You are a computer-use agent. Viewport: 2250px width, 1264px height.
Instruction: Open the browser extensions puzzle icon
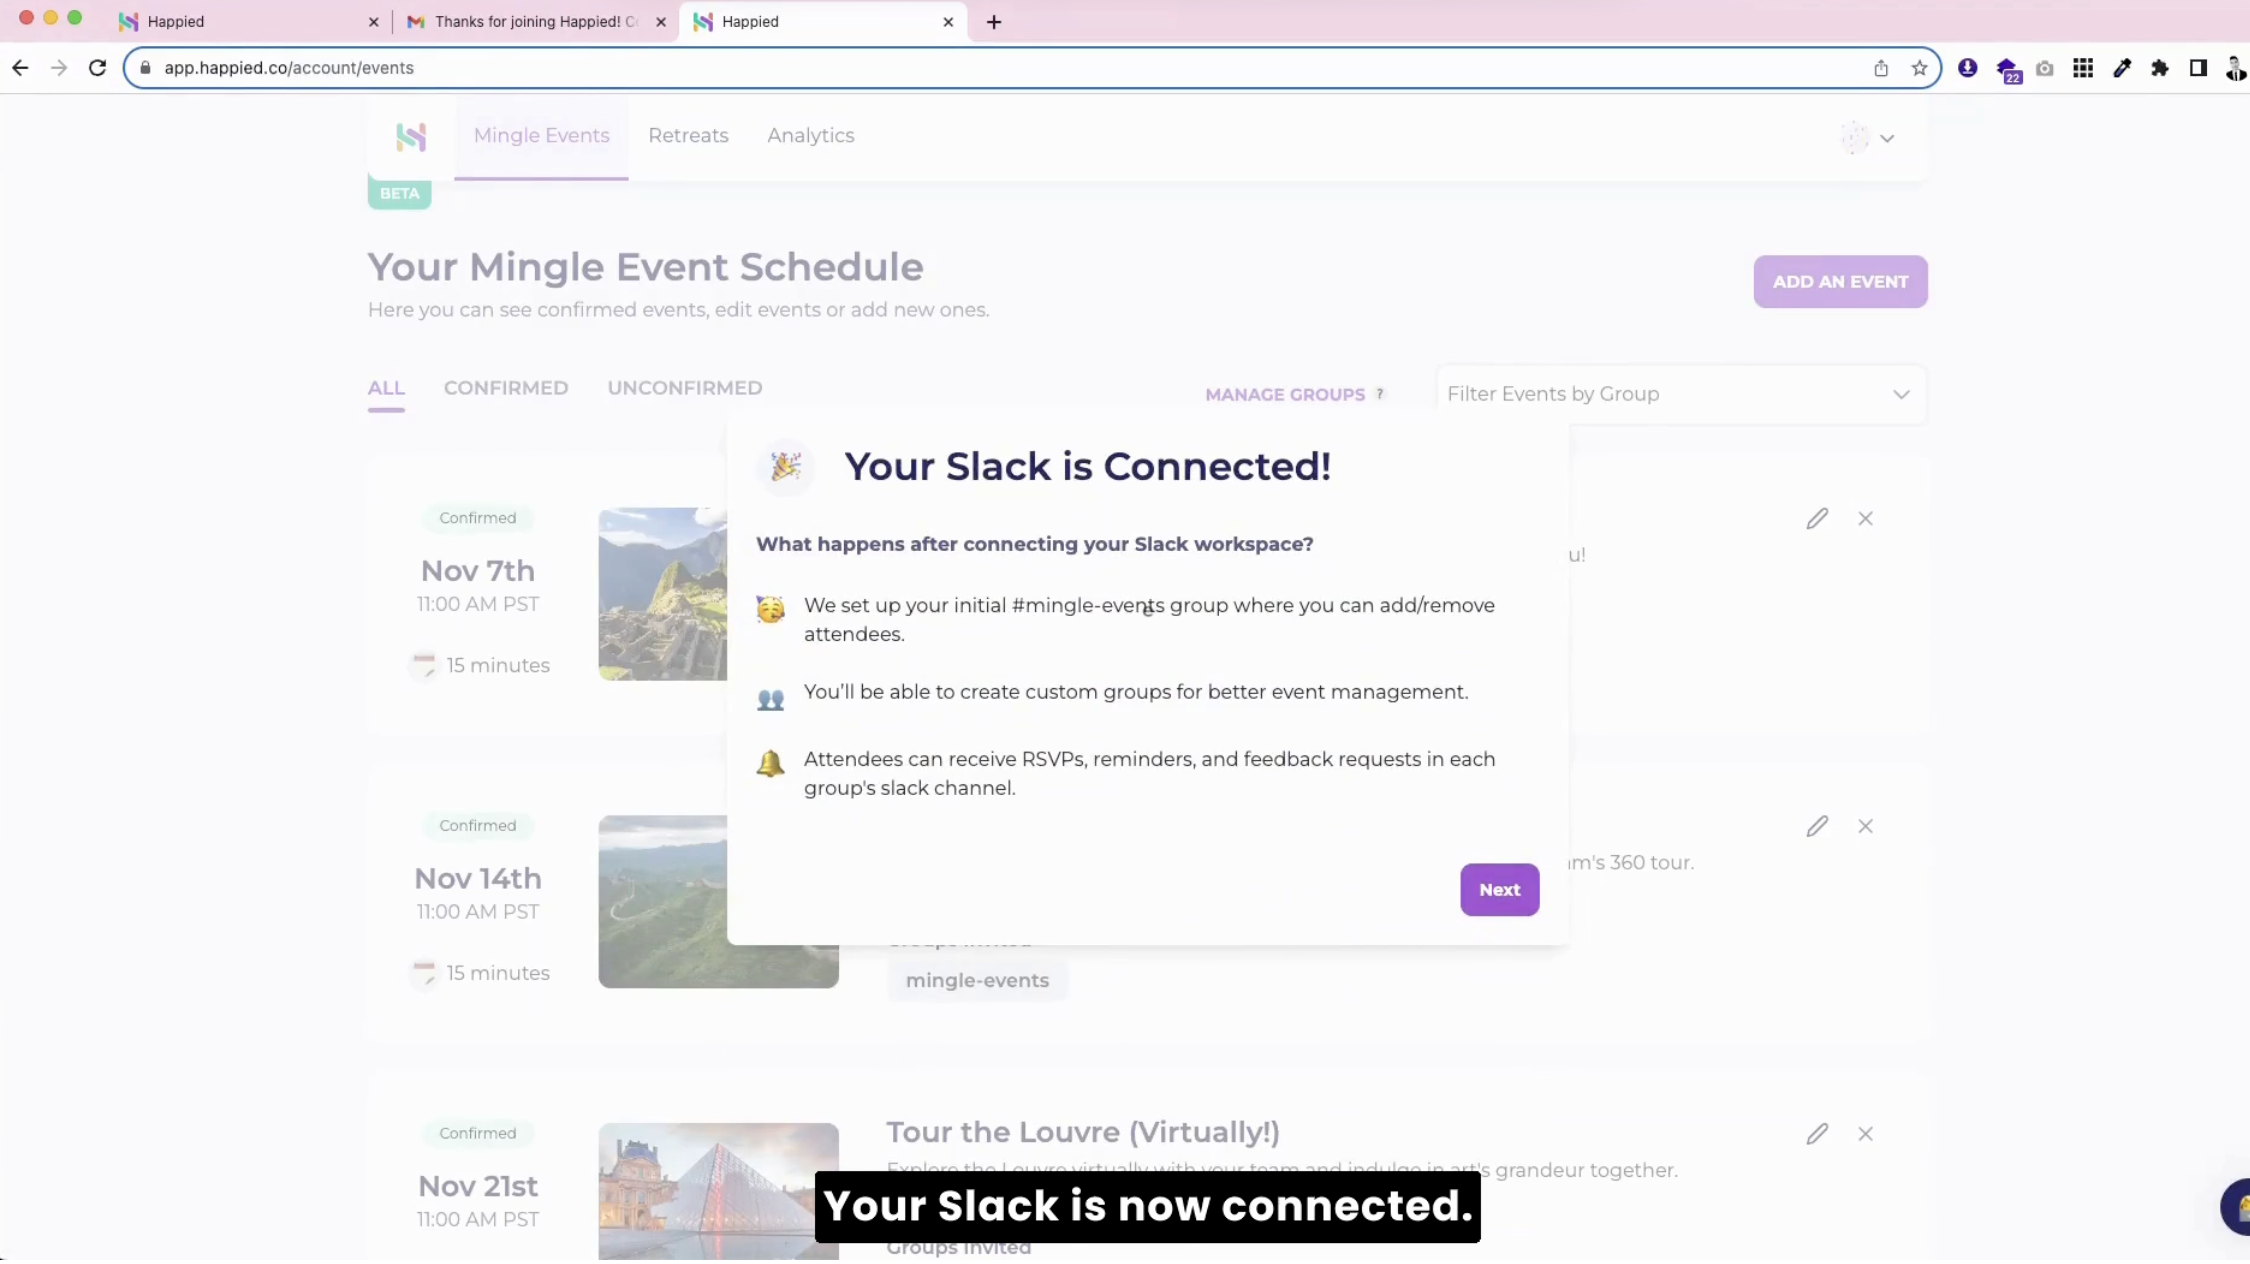[2159, 68]
